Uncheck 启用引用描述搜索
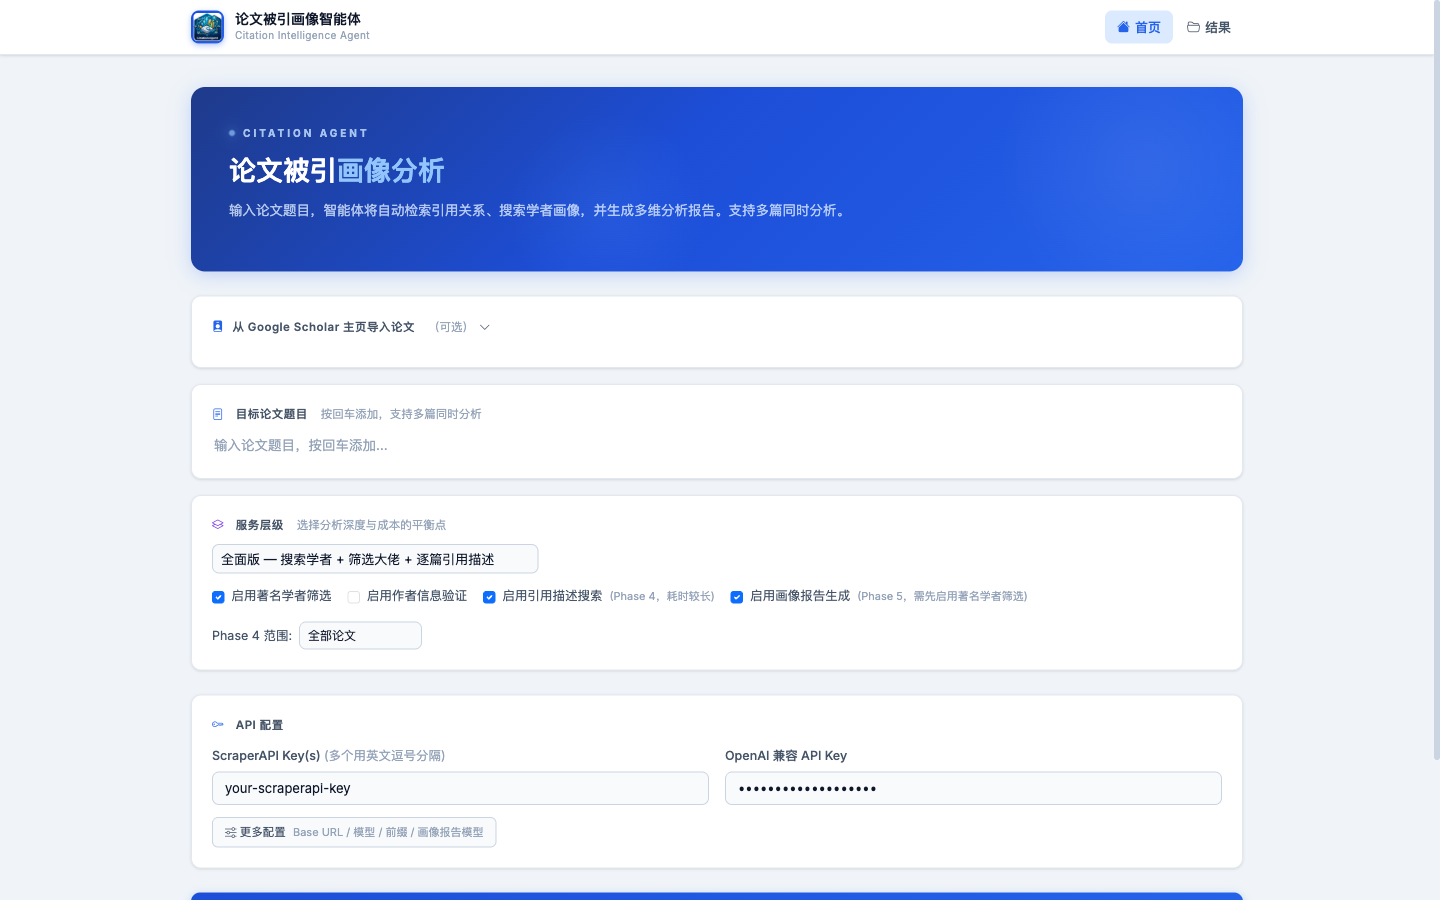Viewport: 1440px width, 900px height. point(489,597)
